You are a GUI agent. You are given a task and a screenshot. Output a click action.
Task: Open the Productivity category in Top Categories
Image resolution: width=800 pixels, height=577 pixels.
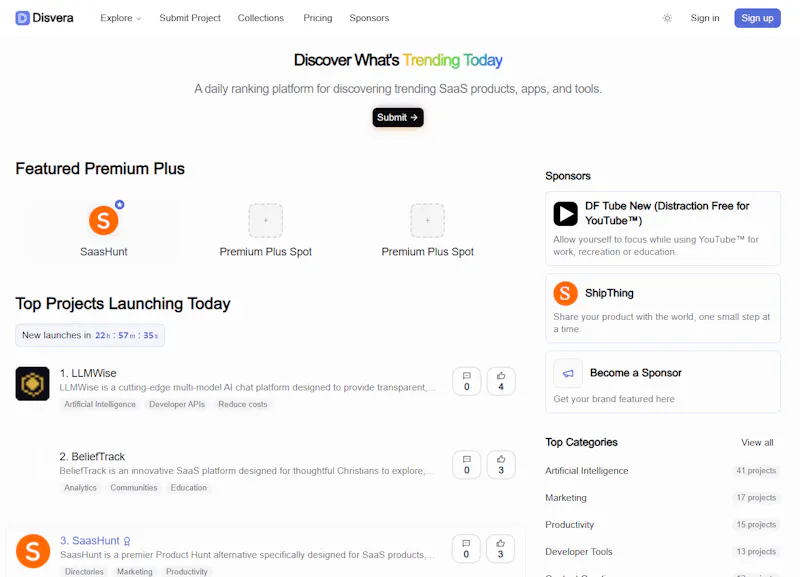pos(569,525)
